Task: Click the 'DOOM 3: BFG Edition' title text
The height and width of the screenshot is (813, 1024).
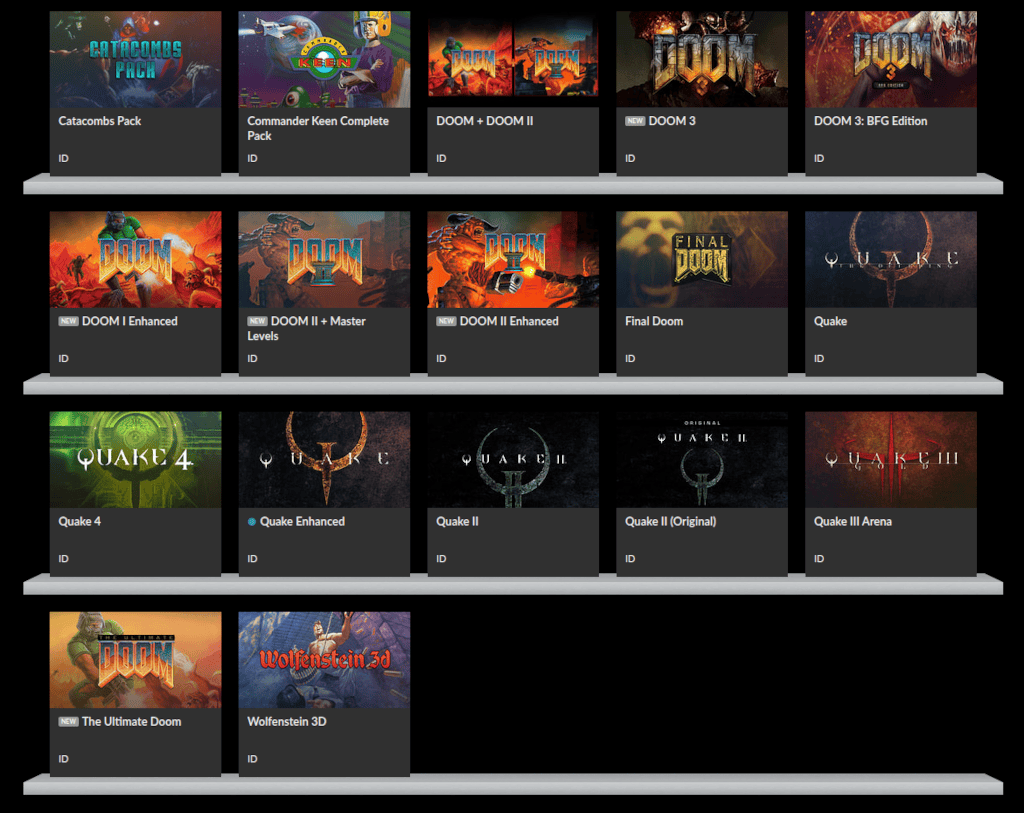Action: click(871, 121)
